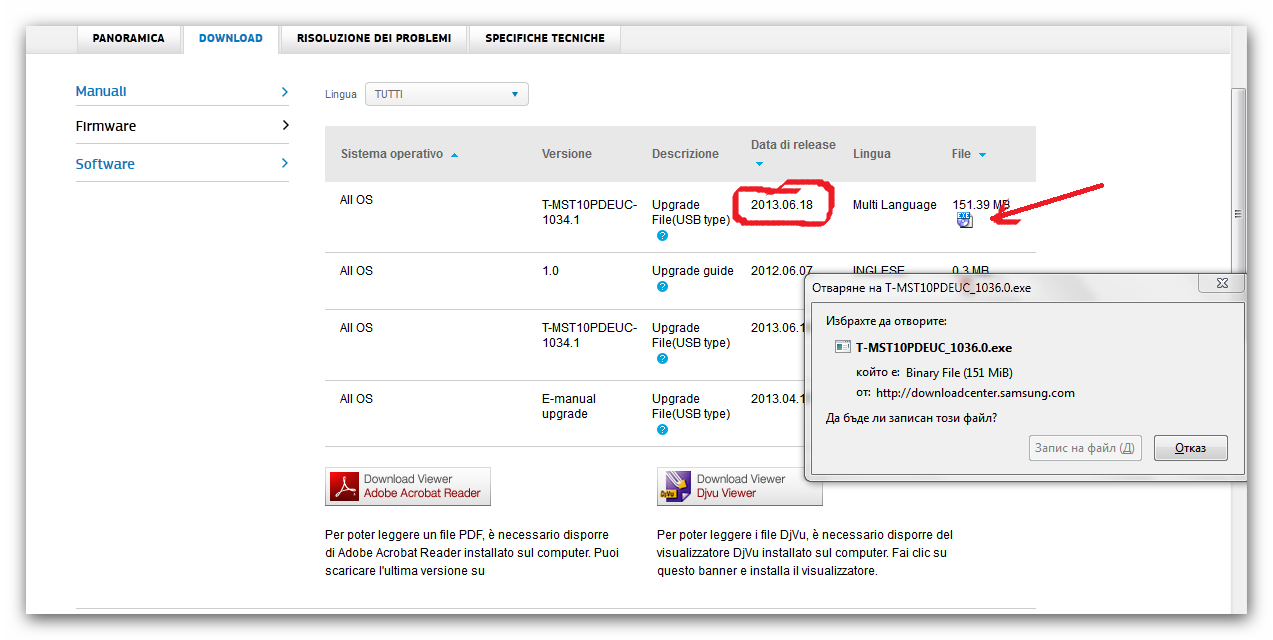Click the help icon below Upgrade guide description
1273x640 pixels.
click(x=662, y=287)
